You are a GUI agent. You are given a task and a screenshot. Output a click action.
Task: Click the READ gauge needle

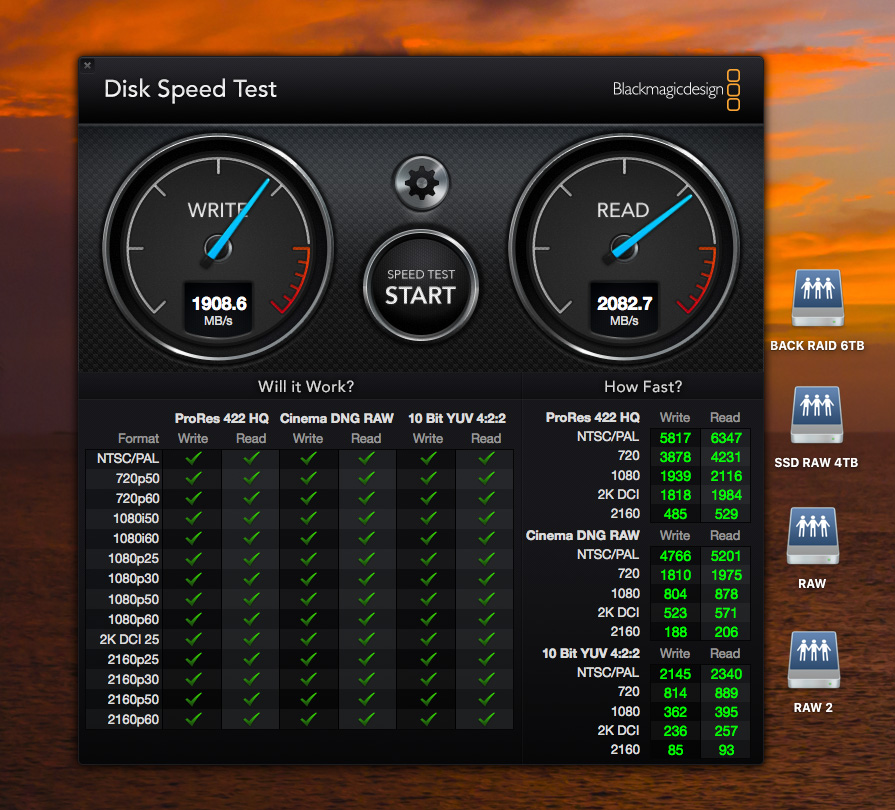650,227
